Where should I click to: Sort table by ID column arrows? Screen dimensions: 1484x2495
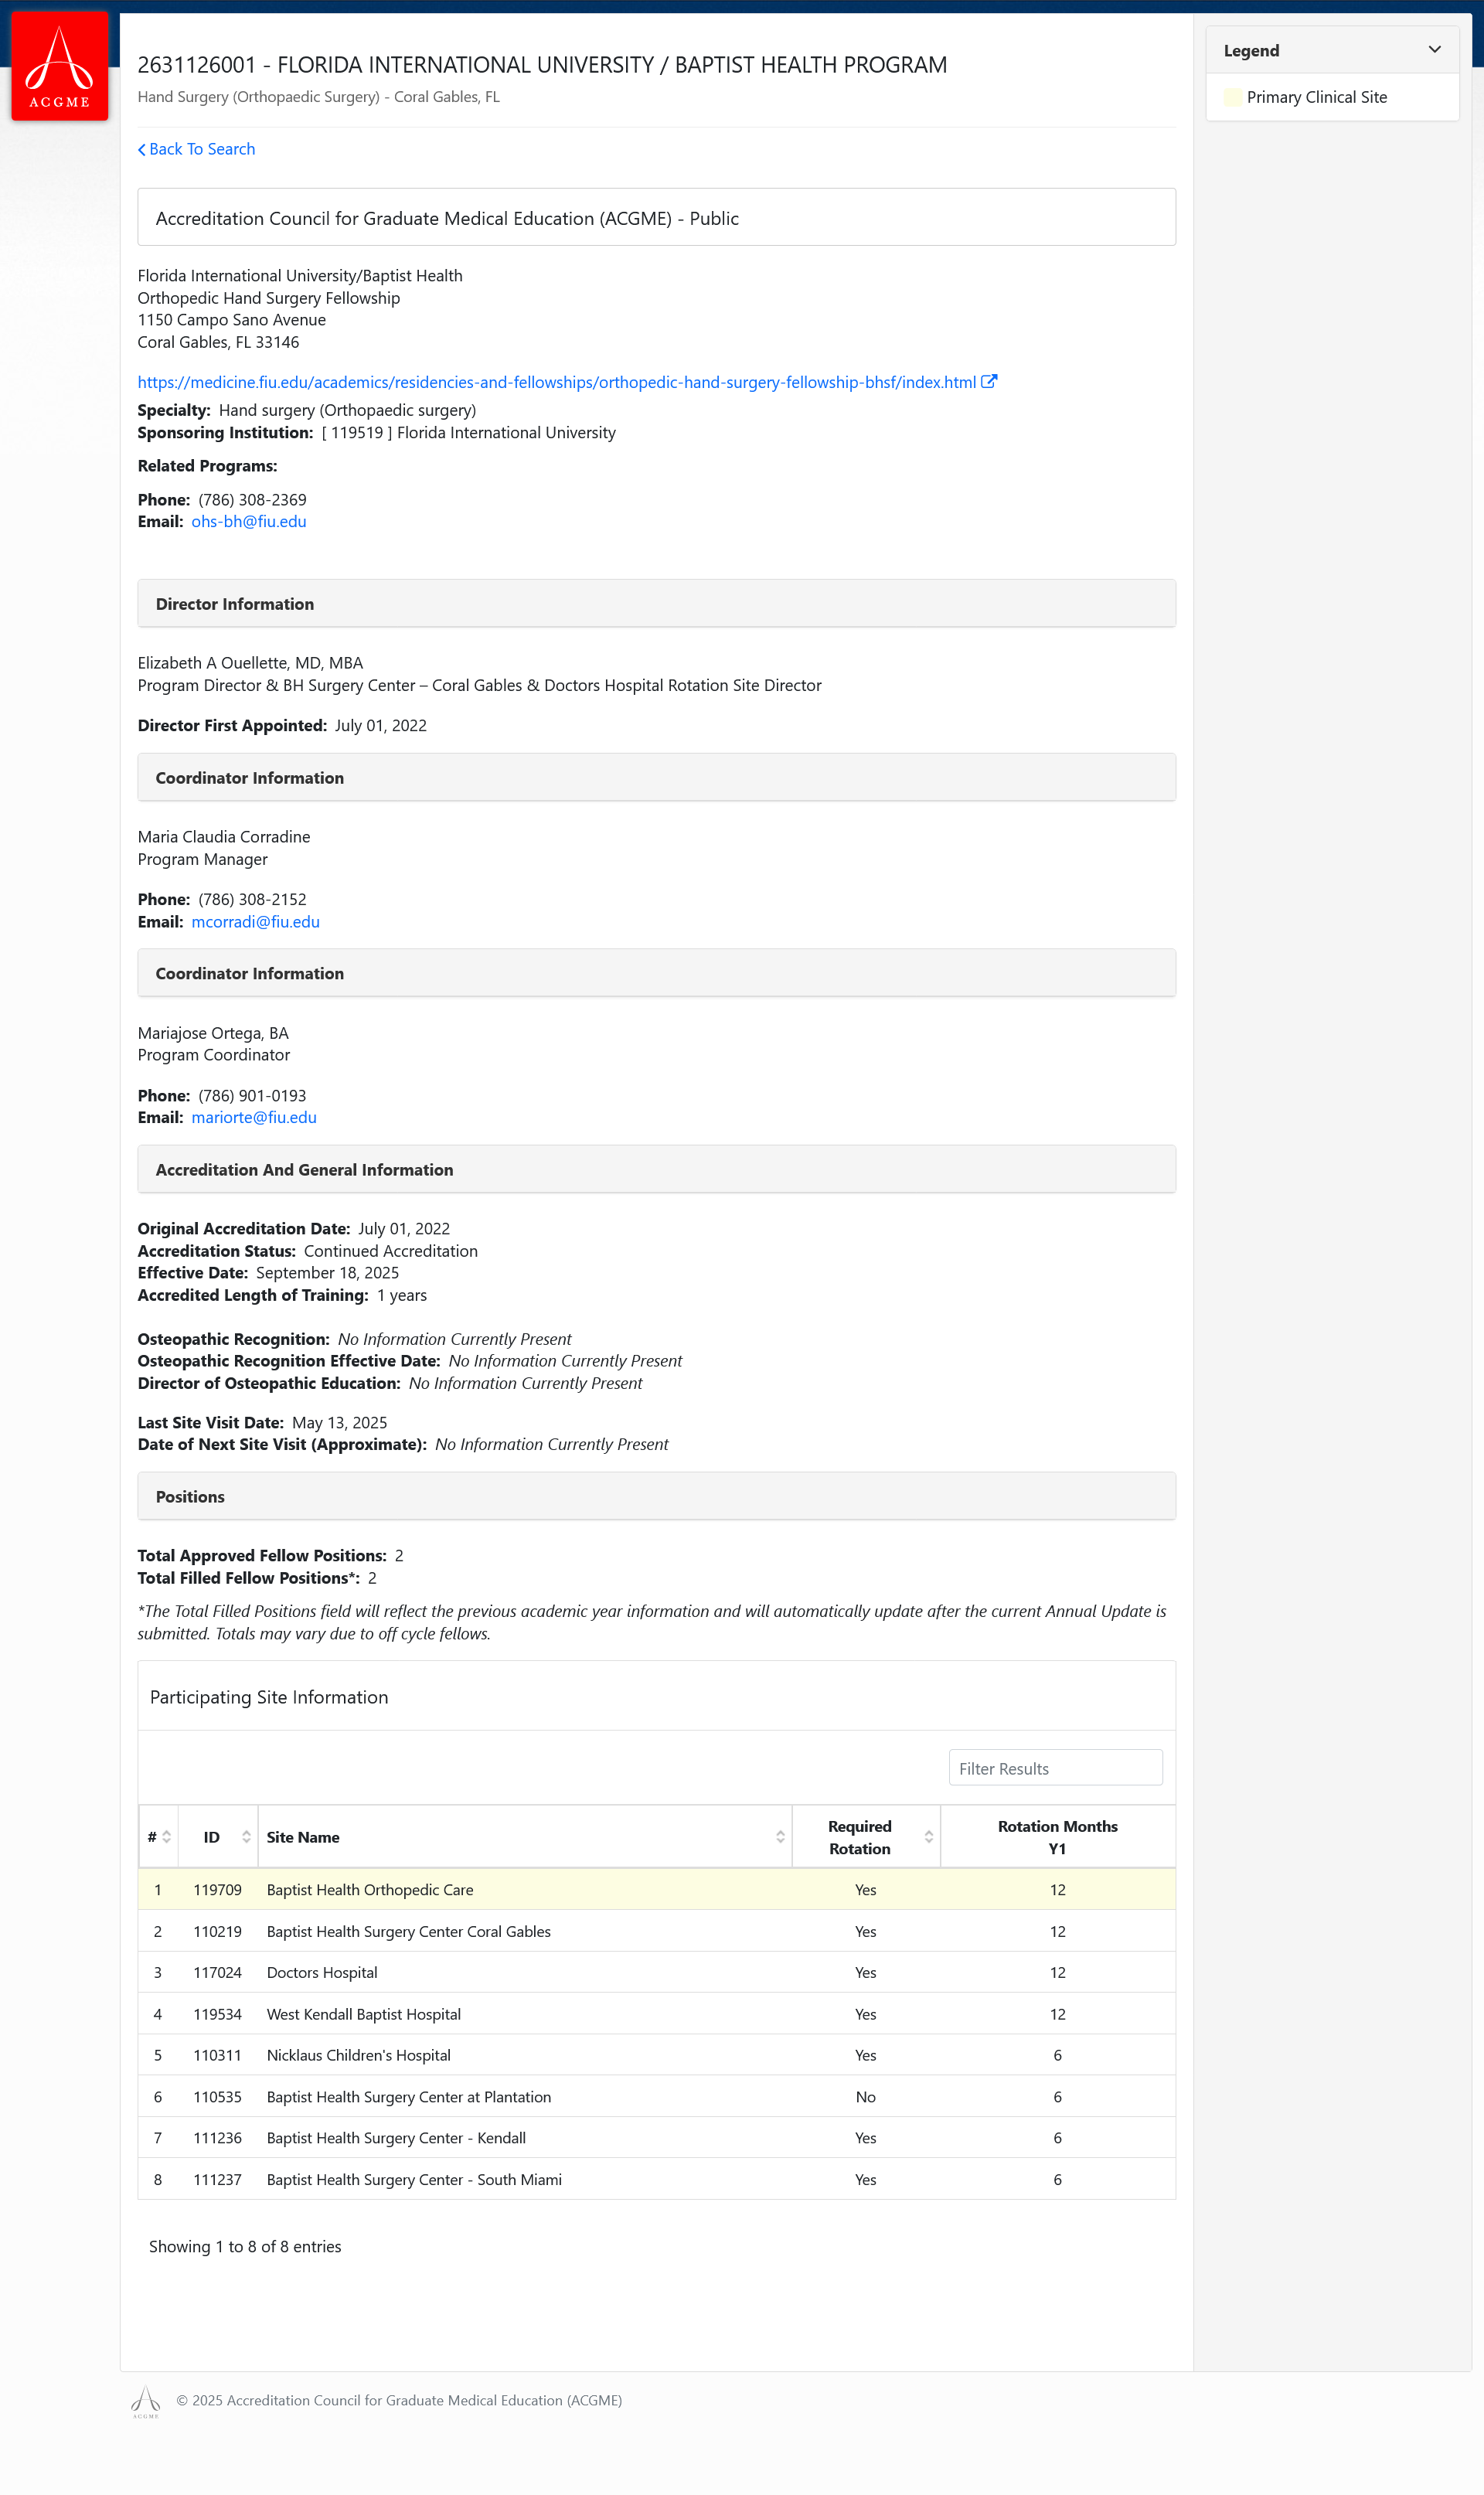click(246, 1836)
